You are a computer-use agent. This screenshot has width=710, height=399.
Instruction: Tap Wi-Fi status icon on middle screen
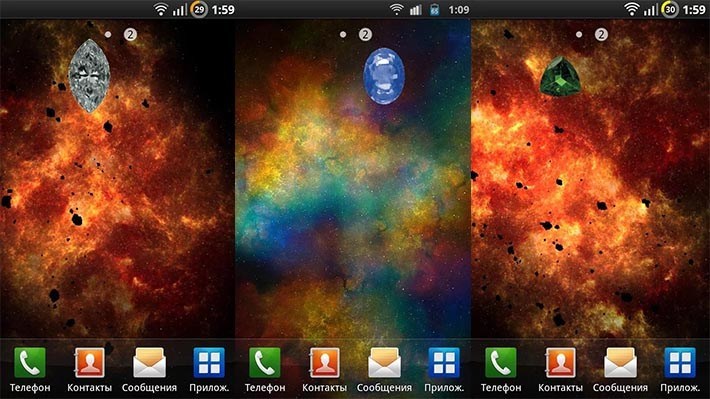pos(397,10)
